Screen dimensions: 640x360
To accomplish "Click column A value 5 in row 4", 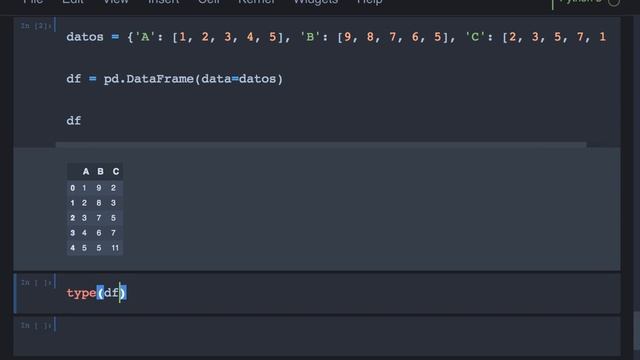I will [x=84, y=248].
